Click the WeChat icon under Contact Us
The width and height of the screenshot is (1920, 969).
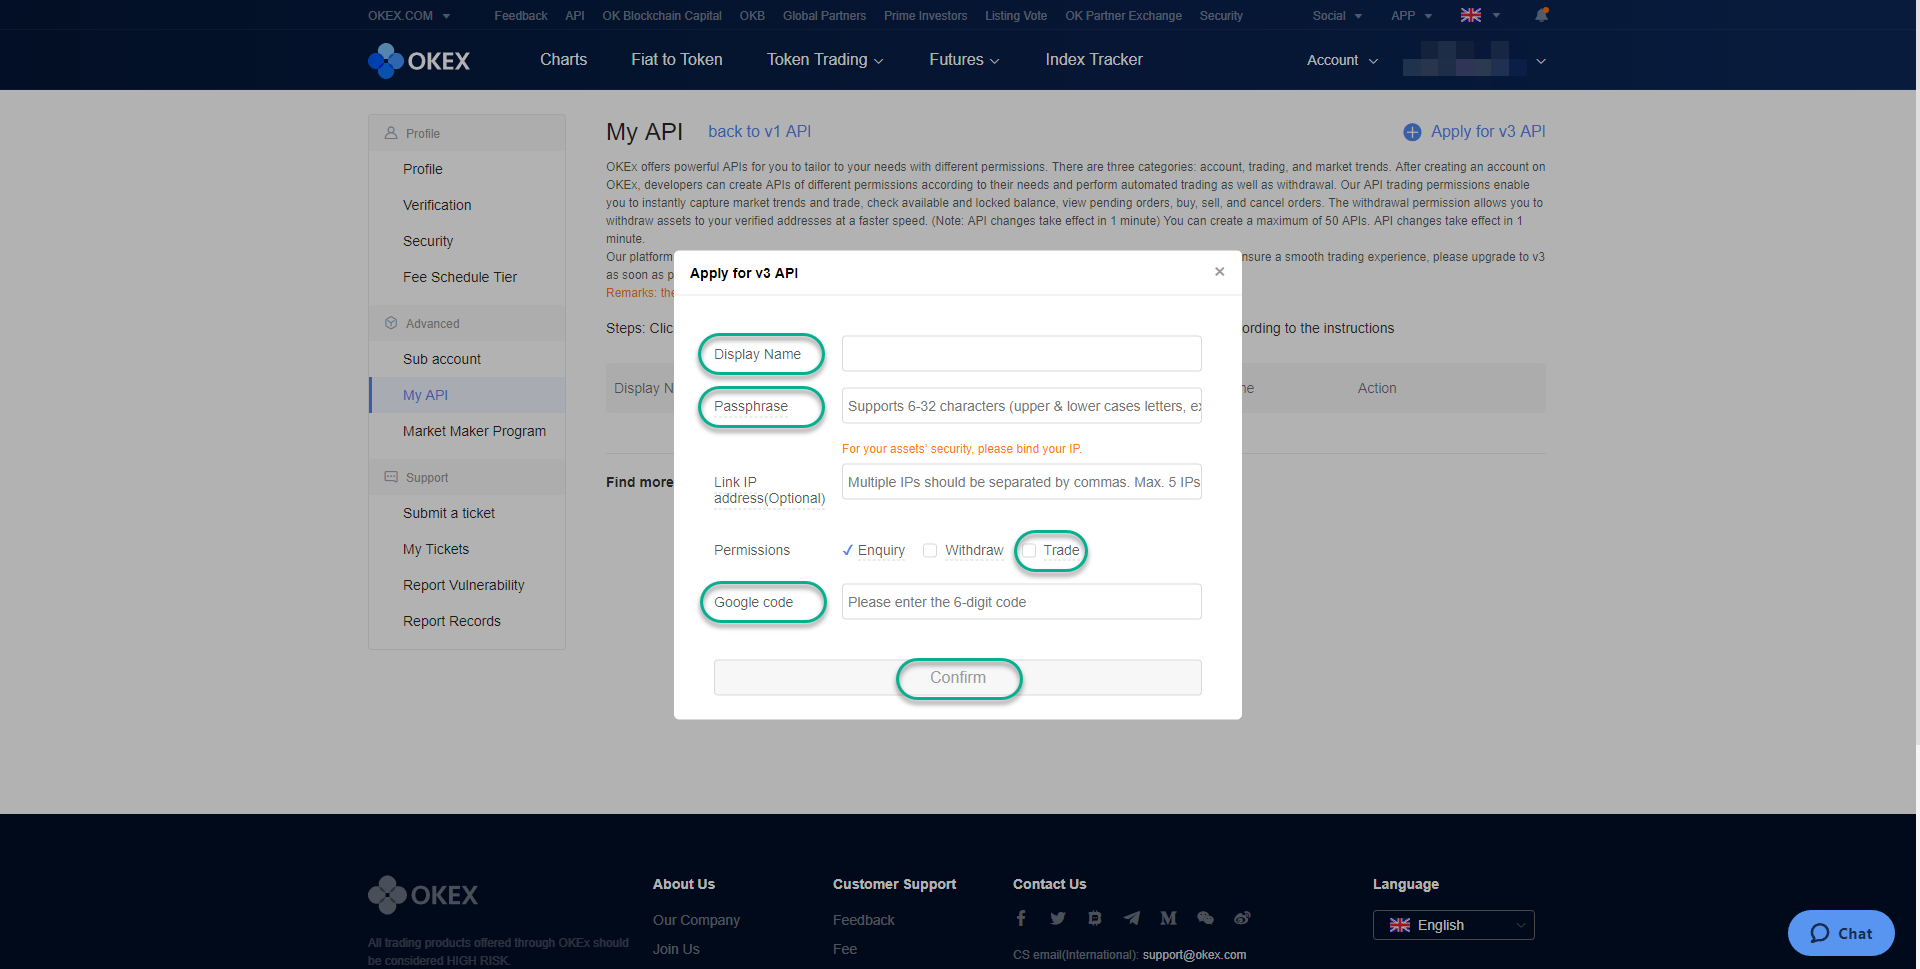point(1205,917)
